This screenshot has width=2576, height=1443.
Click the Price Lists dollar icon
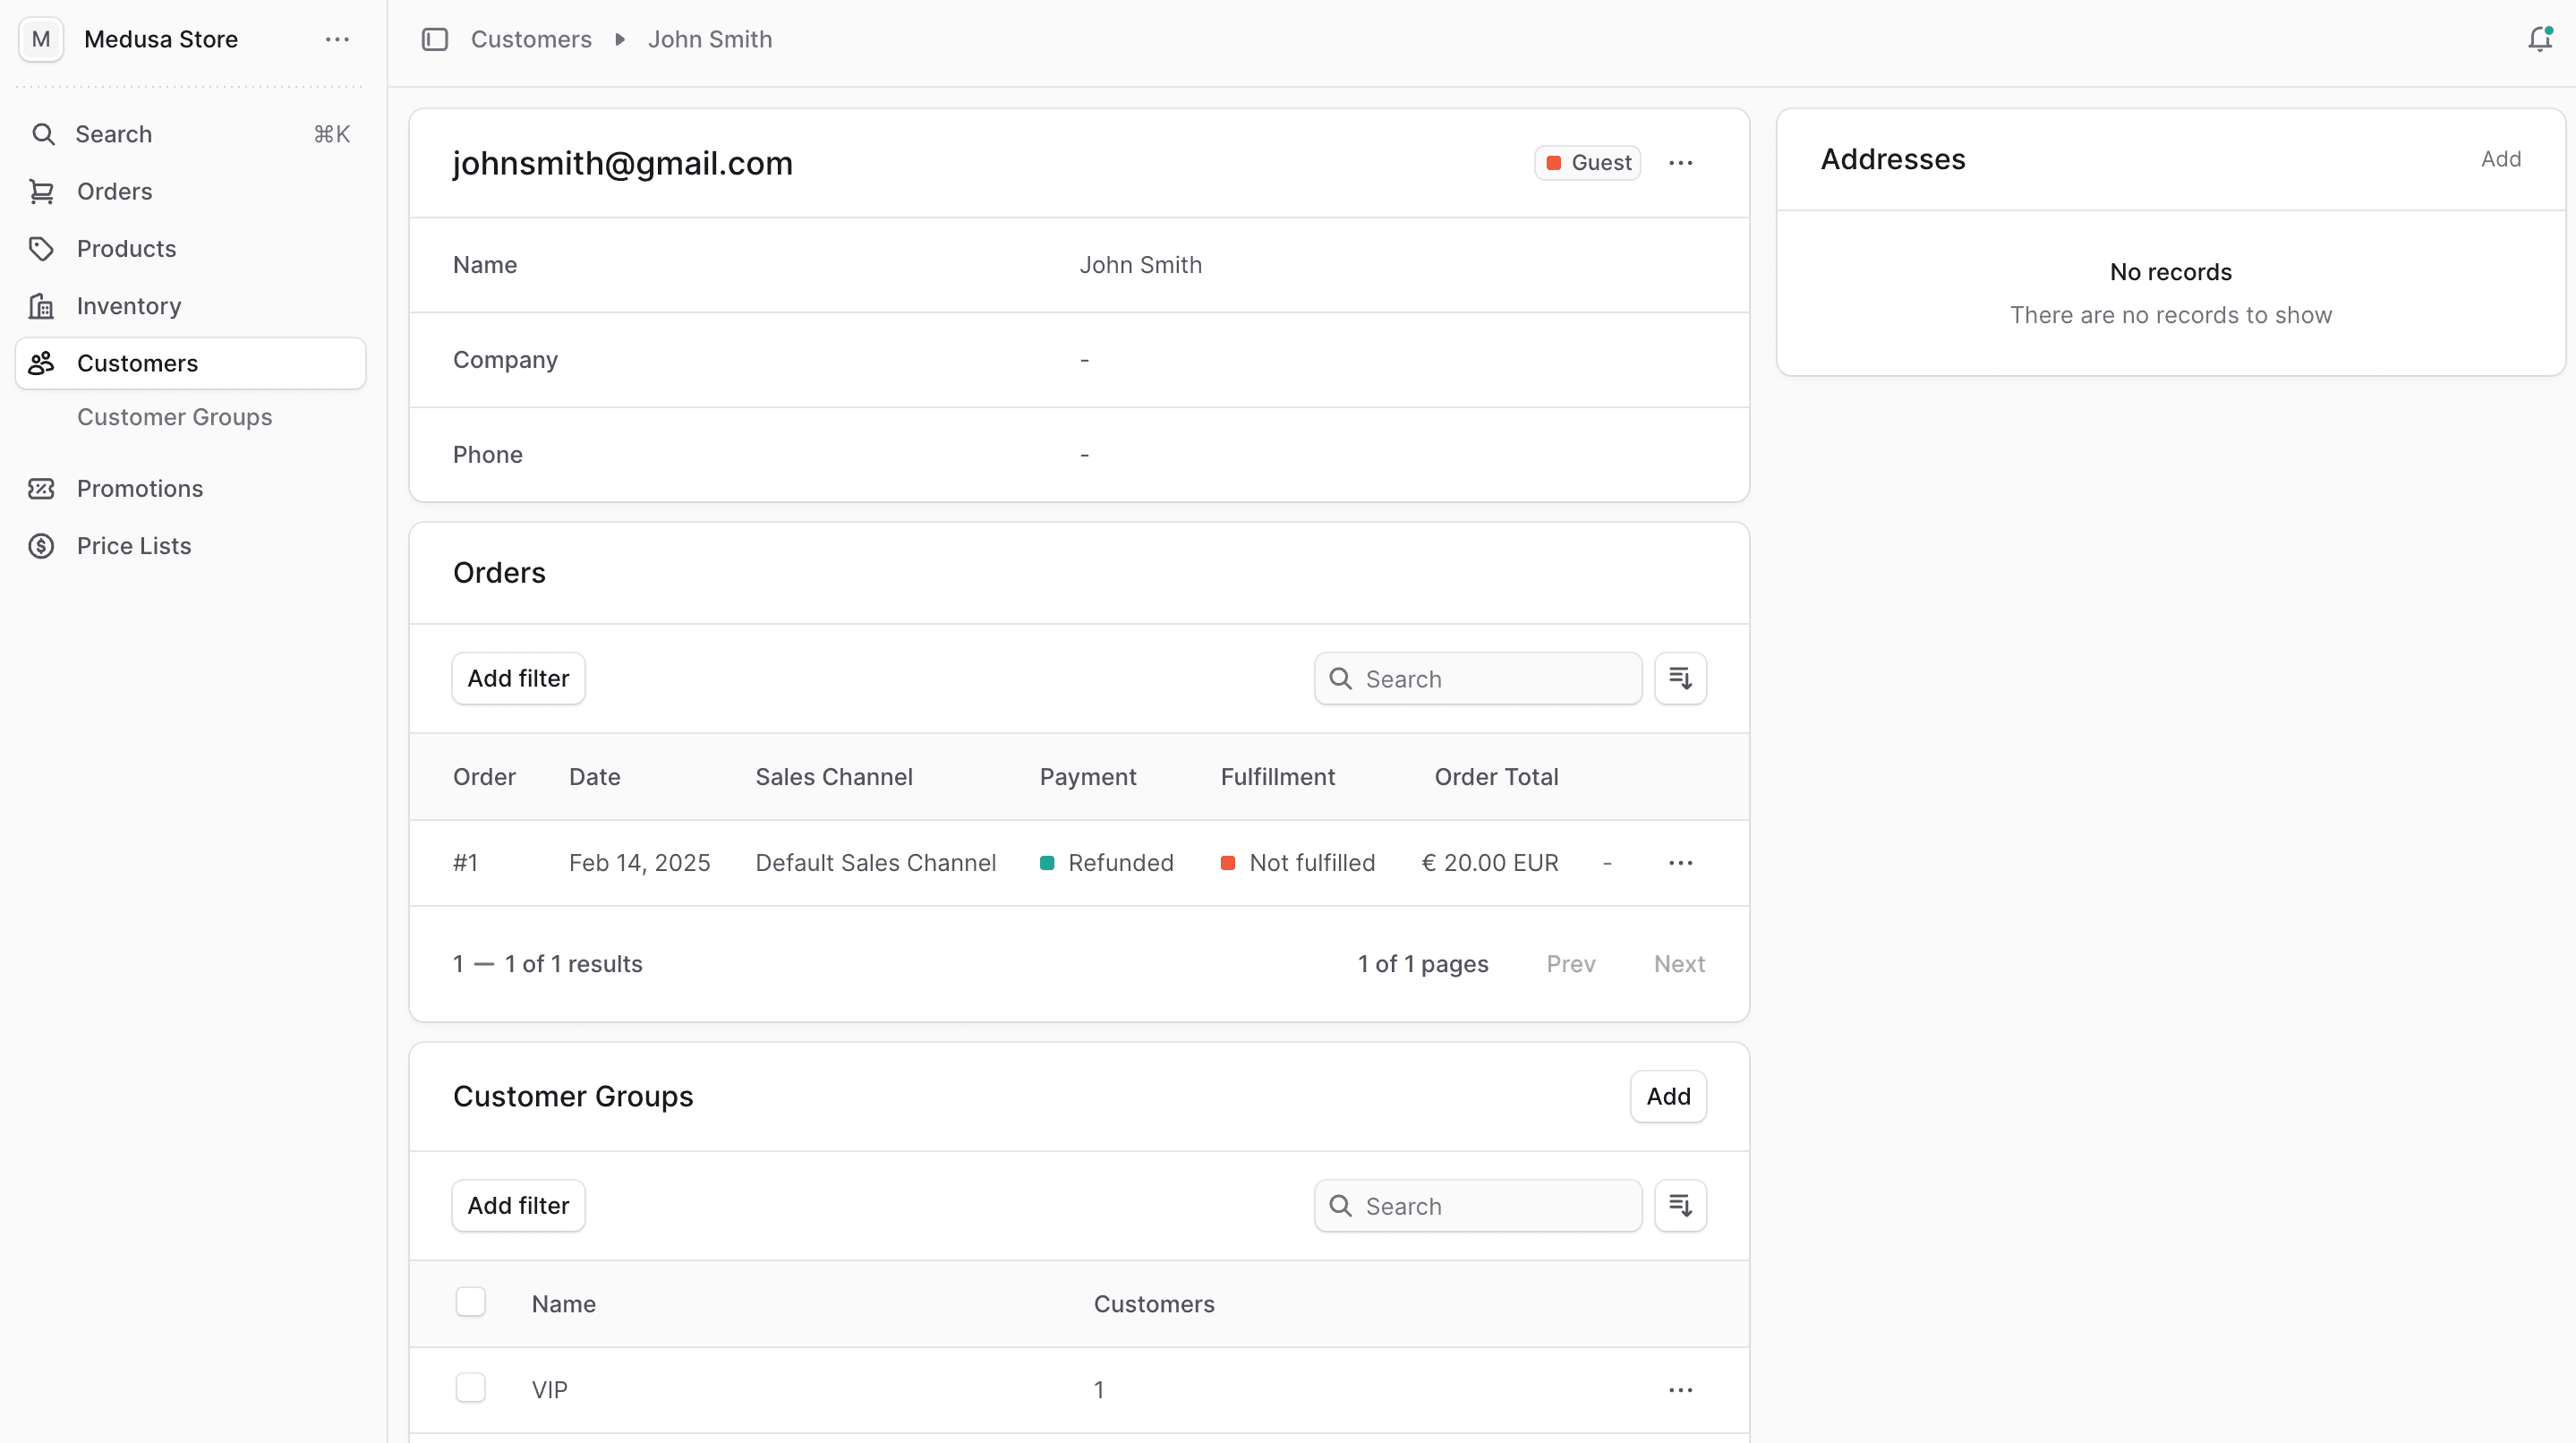click(41, 546)
